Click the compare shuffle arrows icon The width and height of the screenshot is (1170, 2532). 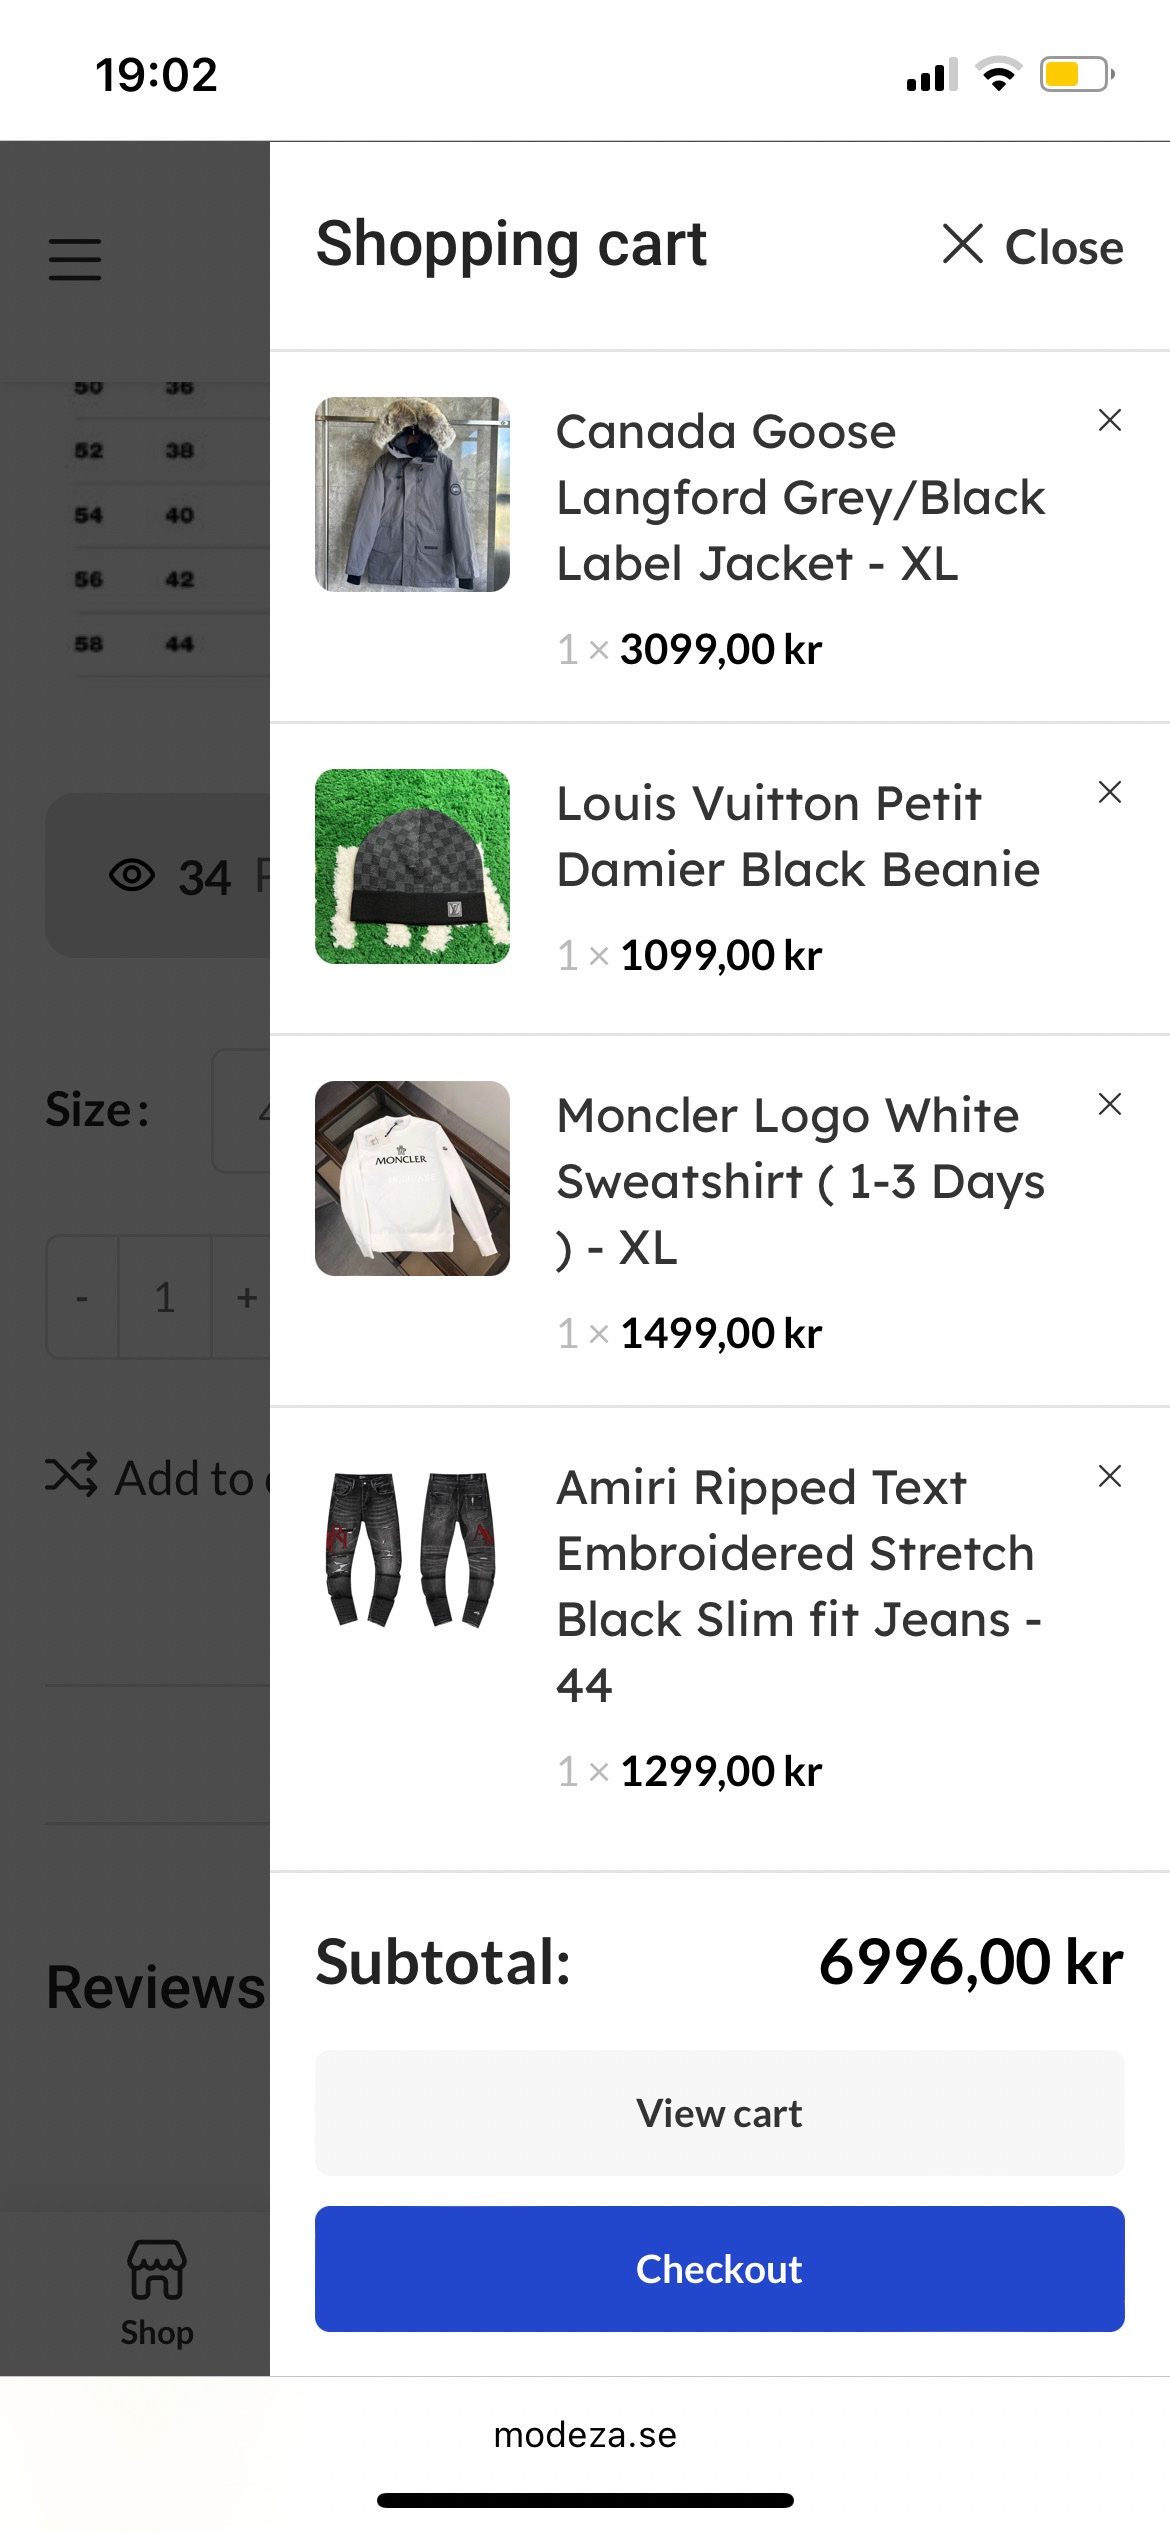click(71, 1476)
